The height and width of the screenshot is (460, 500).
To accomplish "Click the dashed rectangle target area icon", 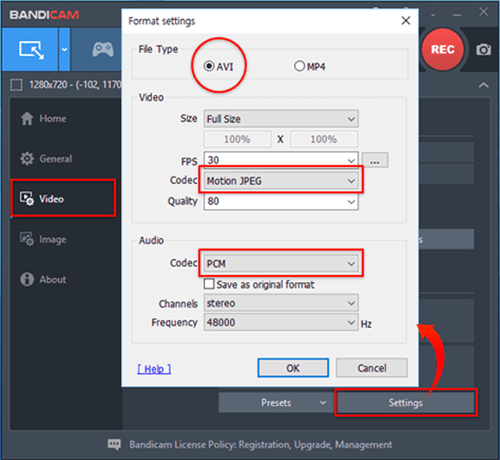I will [16, 85].
